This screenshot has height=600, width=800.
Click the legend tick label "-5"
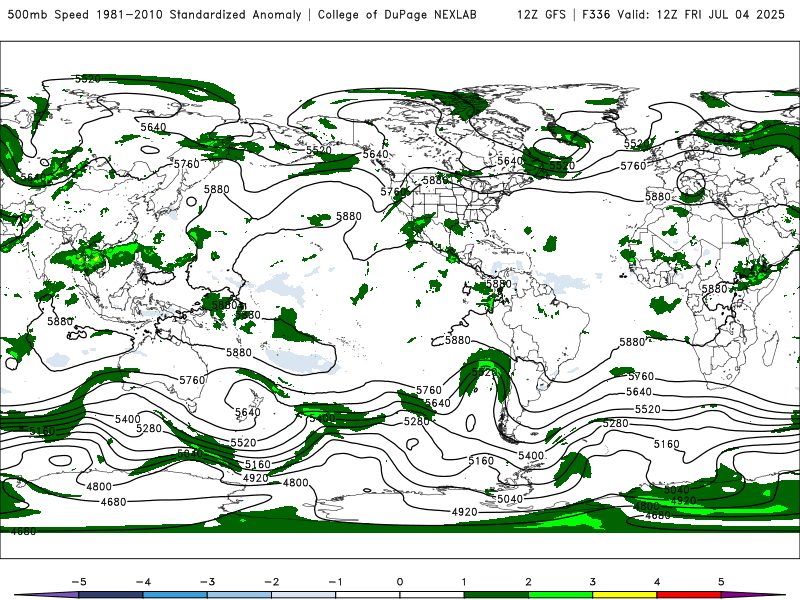click(x=79, y=582)
